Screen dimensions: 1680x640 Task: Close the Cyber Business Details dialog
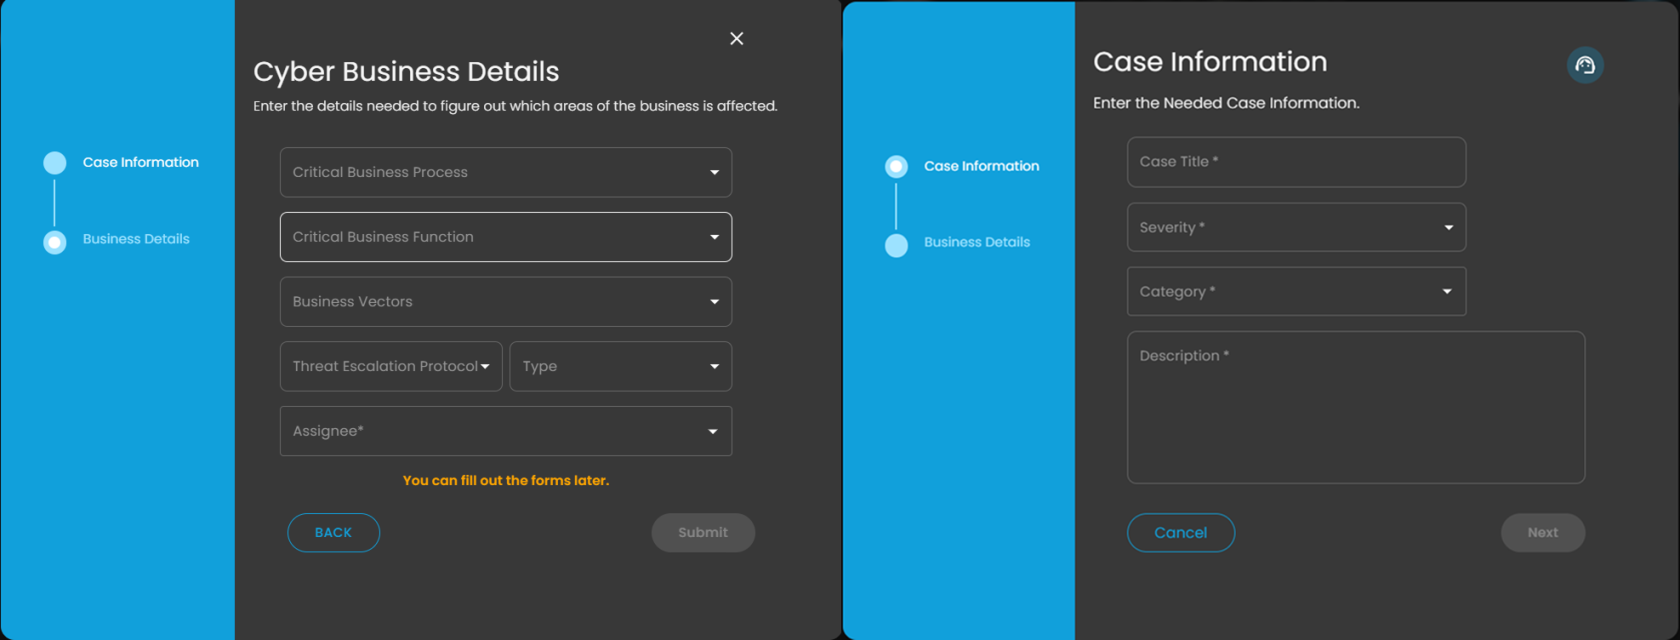[736, 39]
